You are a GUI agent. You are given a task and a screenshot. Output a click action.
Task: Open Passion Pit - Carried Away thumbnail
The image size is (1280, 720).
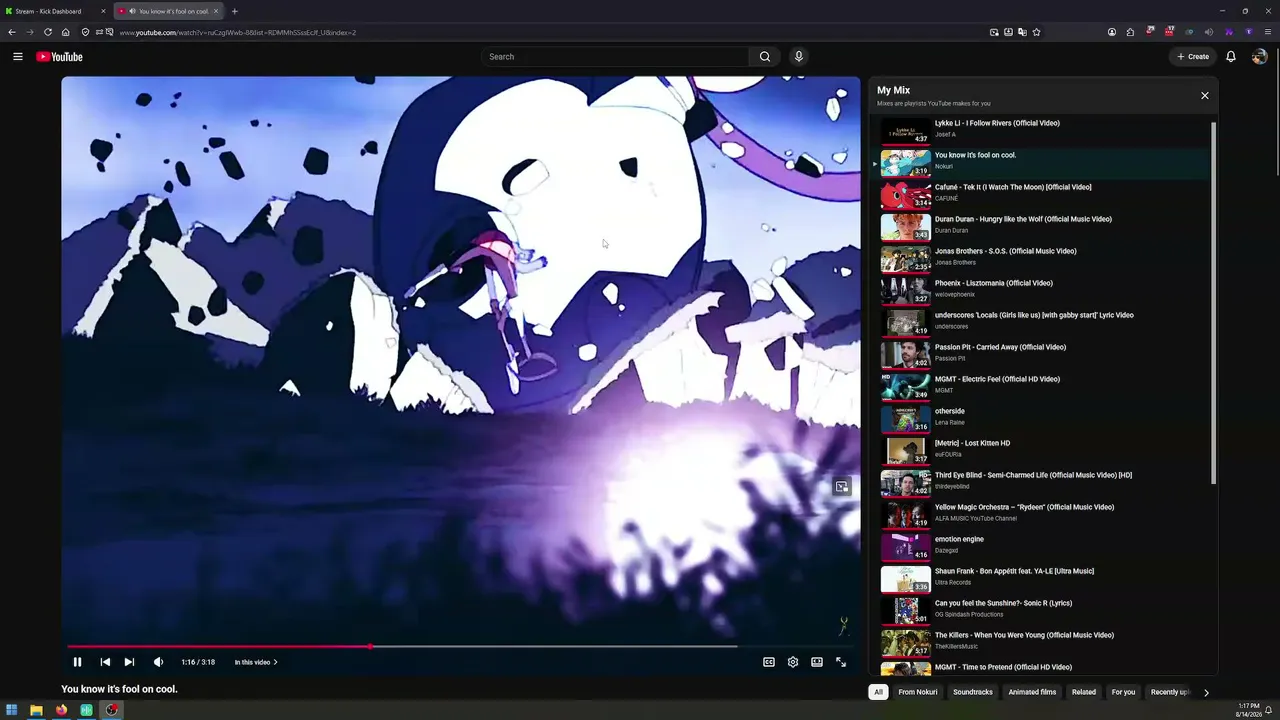pos(905,354)
